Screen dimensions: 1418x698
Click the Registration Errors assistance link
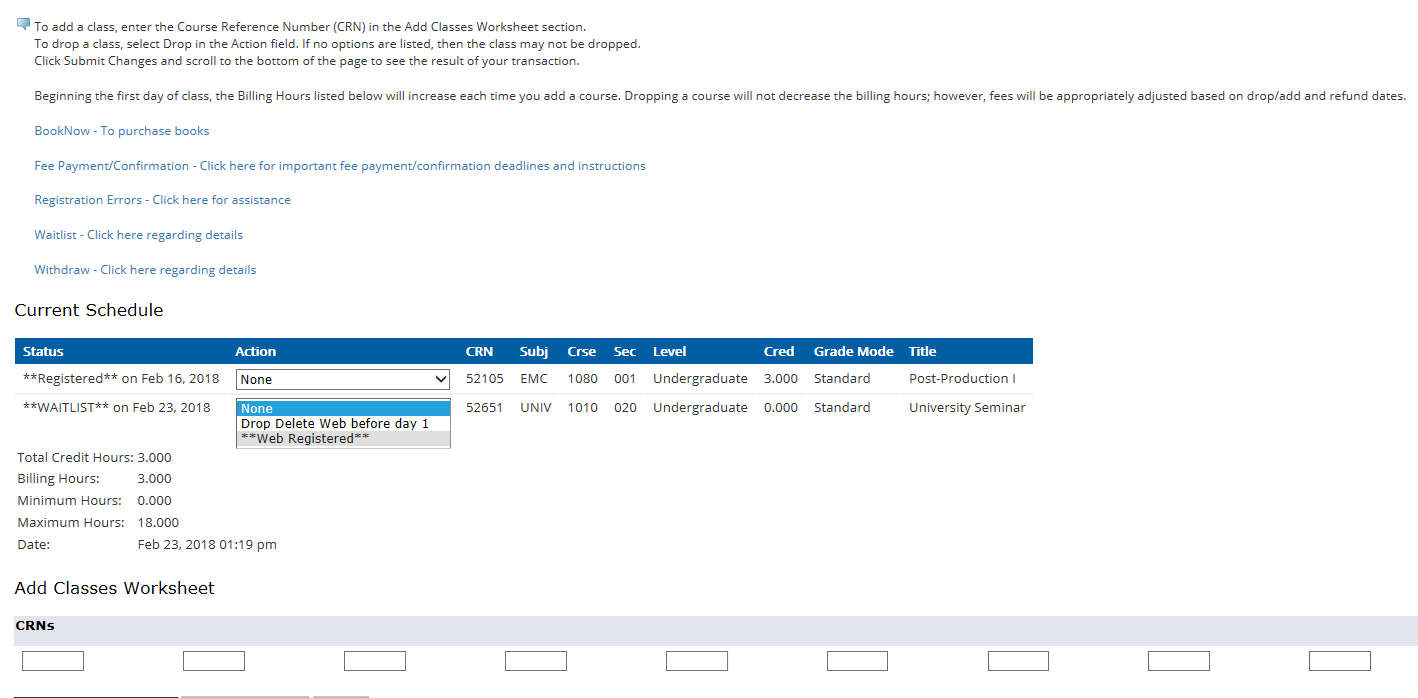pos(162,200)
